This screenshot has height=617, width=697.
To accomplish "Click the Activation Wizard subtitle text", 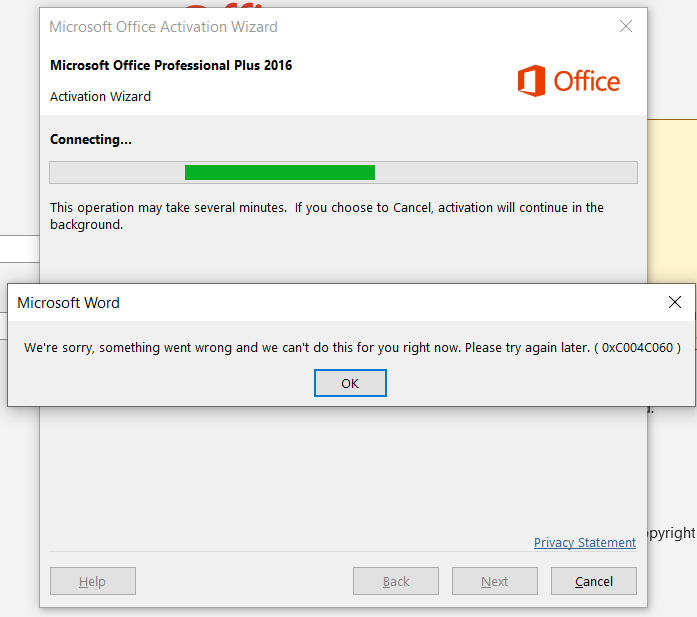I will (x=100, y=96).
